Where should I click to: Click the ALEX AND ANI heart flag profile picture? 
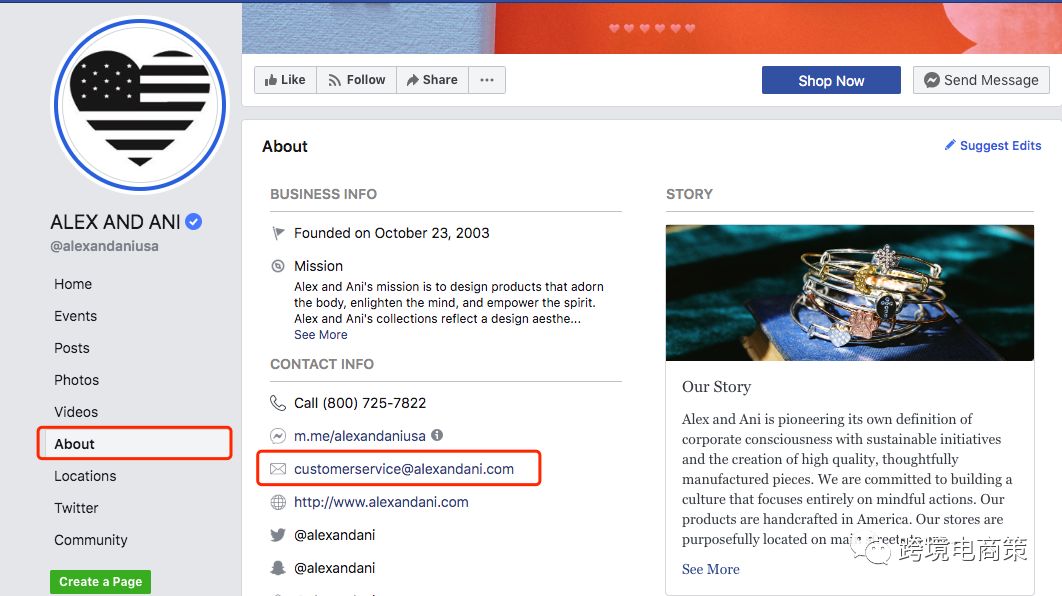pyautogui.click(x=140, y=105)
